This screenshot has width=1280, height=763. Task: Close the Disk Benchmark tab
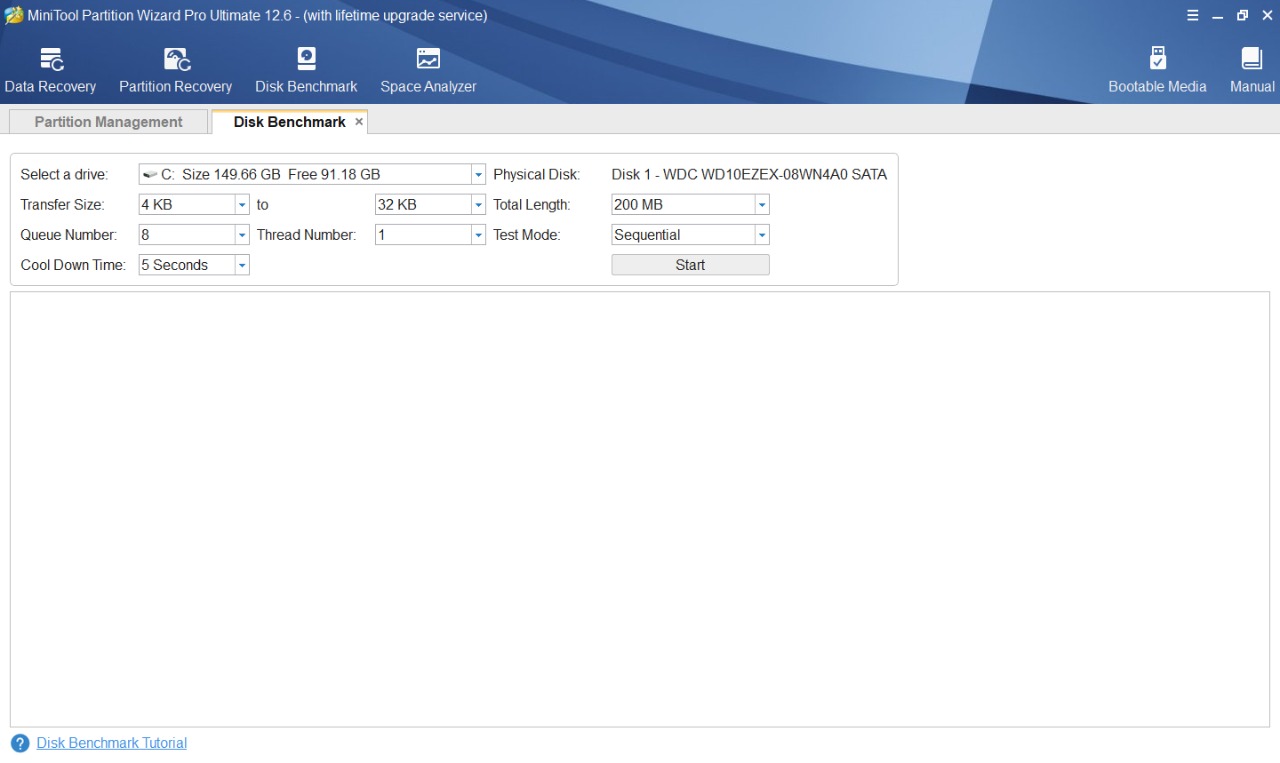tap(359, 121)
